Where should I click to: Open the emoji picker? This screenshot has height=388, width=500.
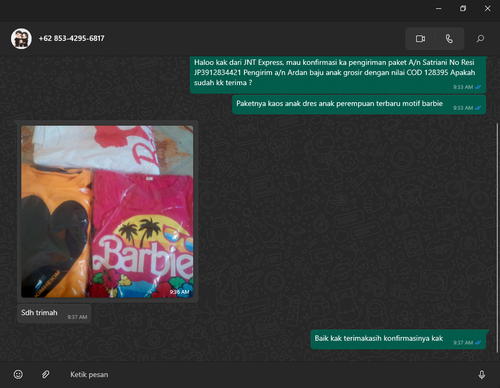click(x=18, y=374)
